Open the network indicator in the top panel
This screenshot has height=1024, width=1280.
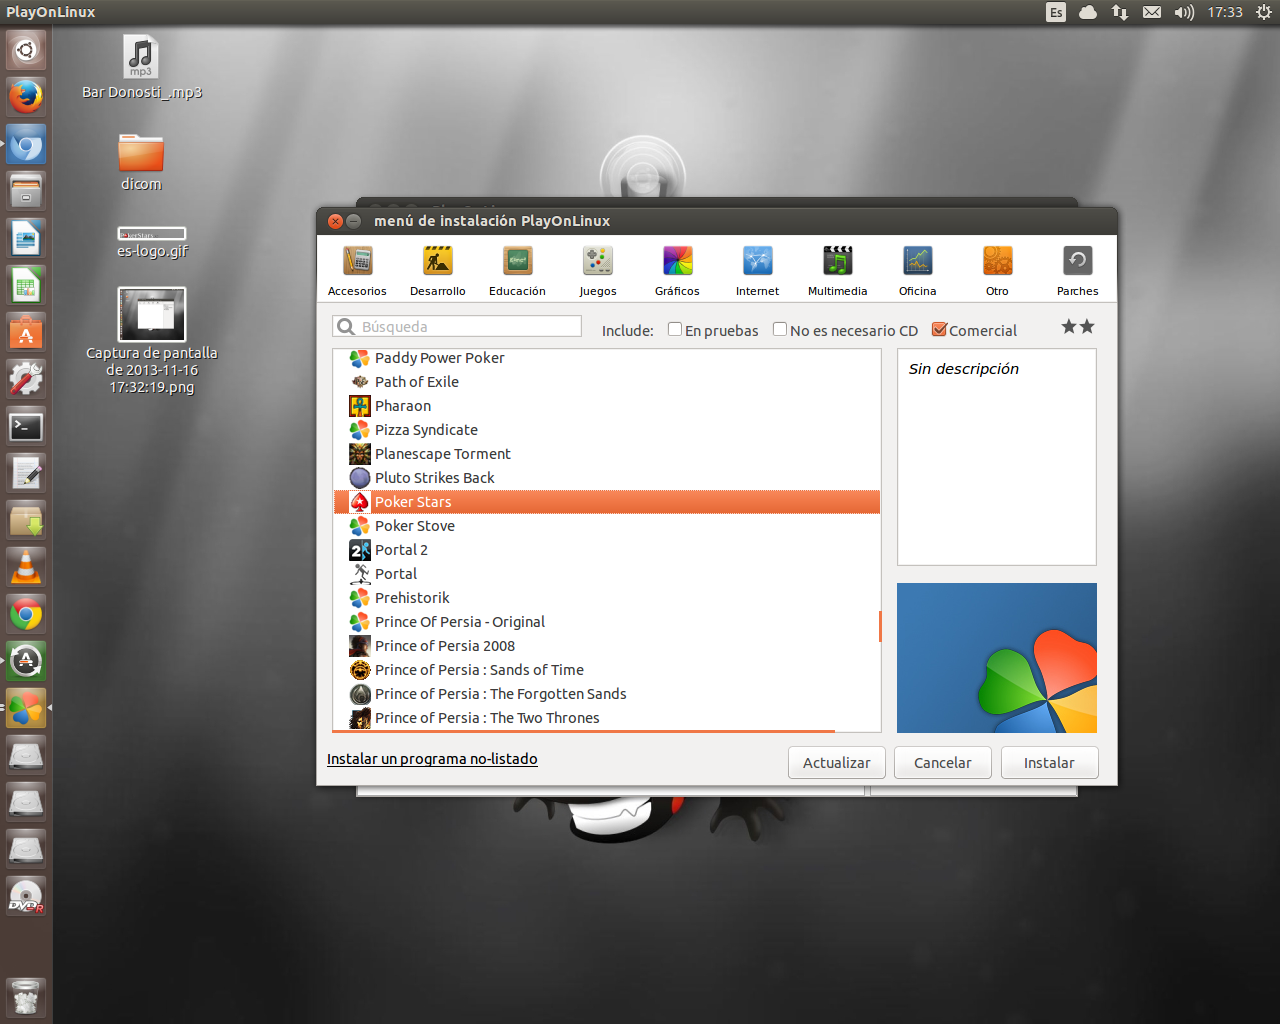pos(1120,12)
